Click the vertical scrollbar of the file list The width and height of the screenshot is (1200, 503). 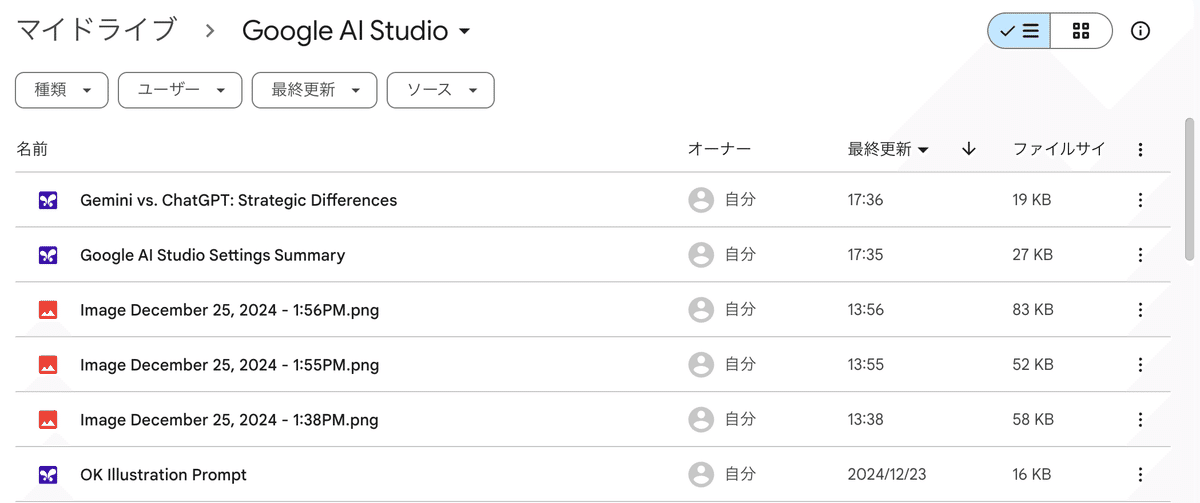point(1189,190)
